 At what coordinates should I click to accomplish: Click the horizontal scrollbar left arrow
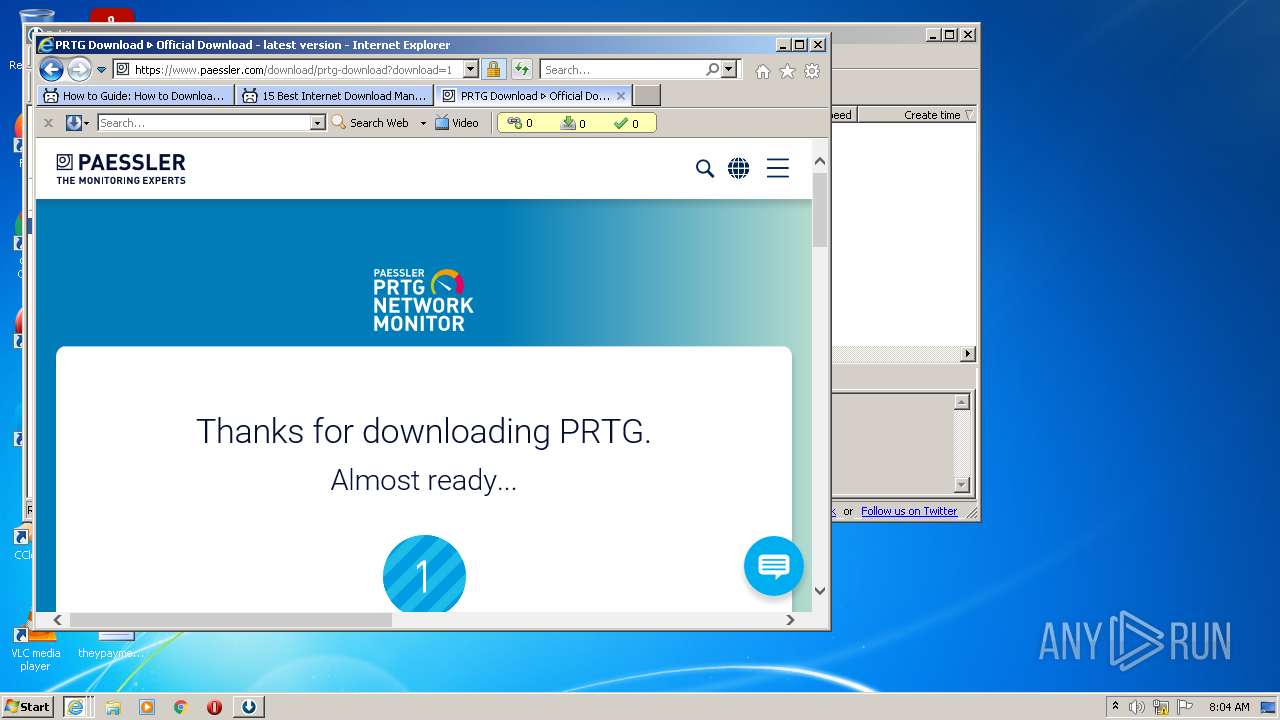click(x=58, y=620)
